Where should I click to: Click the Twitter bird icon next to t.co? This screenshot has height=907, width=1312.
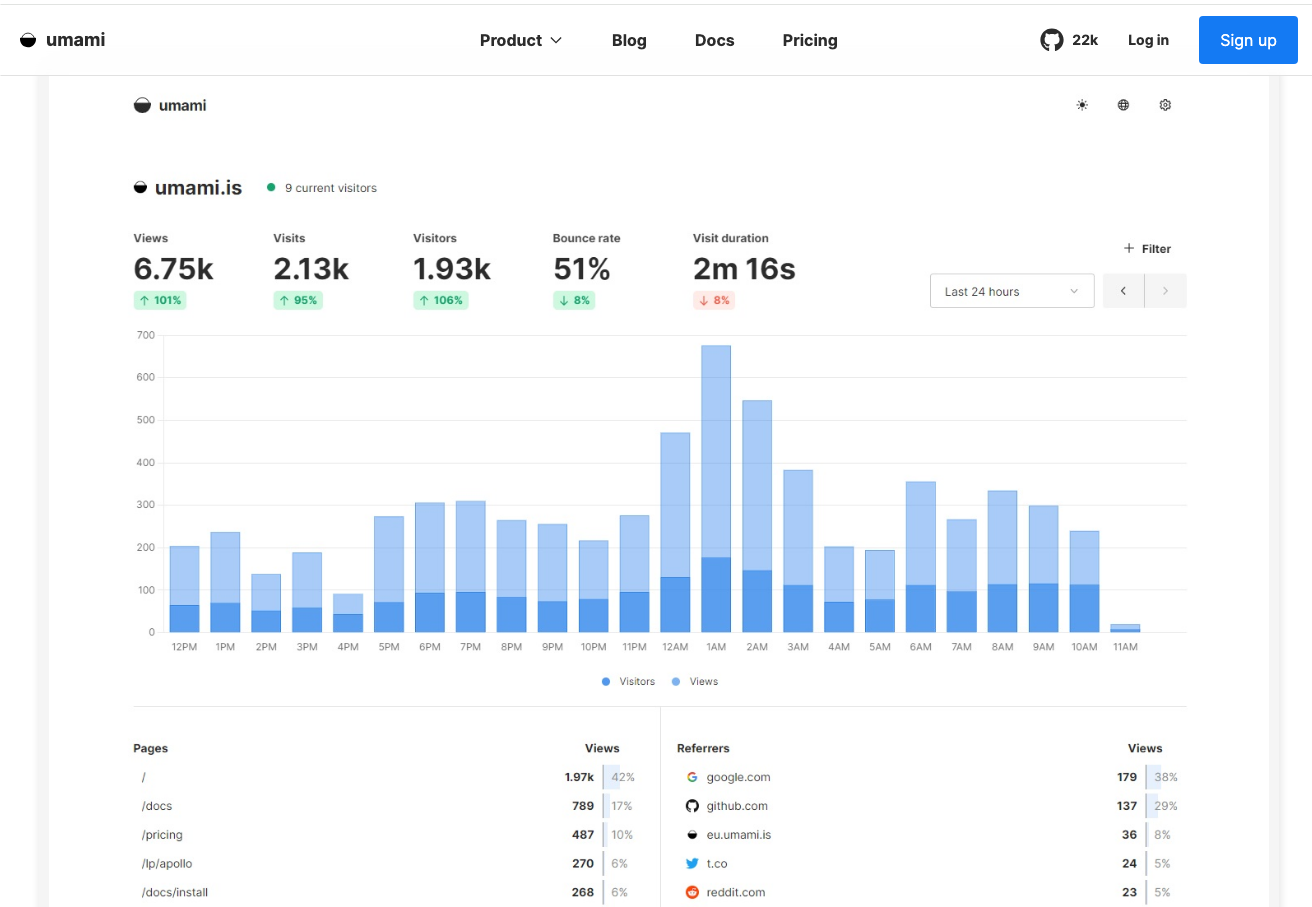click(692, 863)
